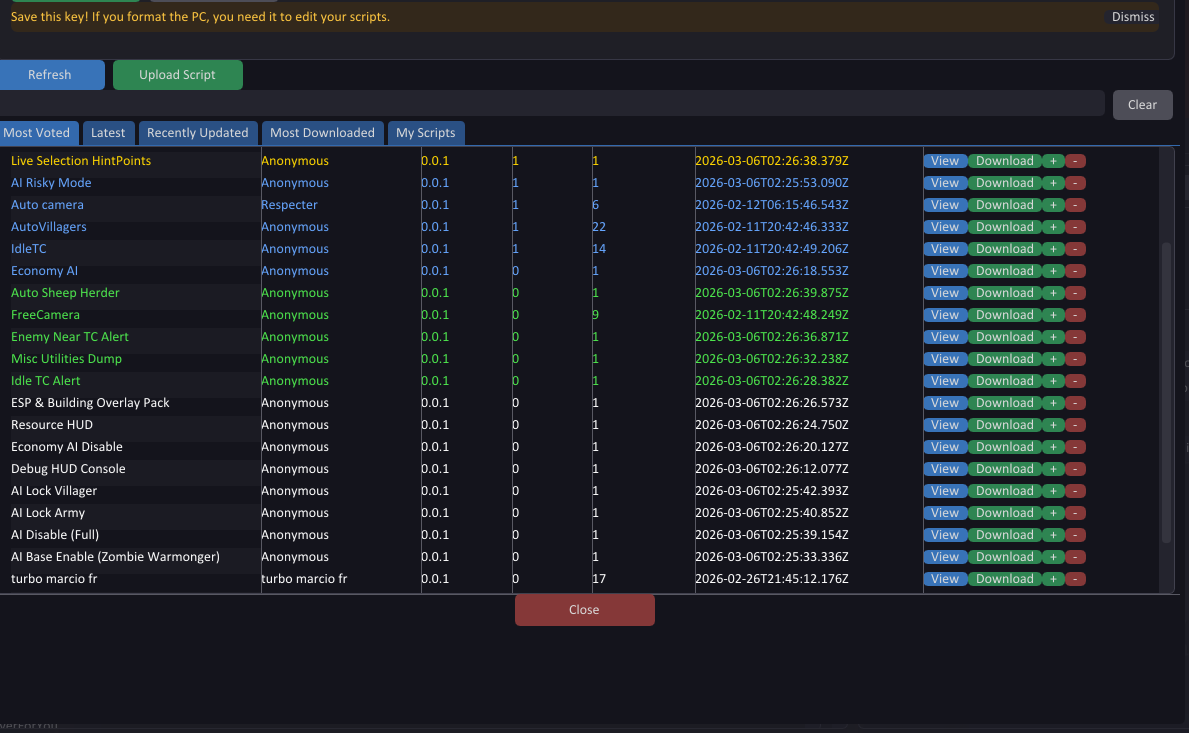
Task: Click the script list vertical scrollbar
Action: (1165, 390)
